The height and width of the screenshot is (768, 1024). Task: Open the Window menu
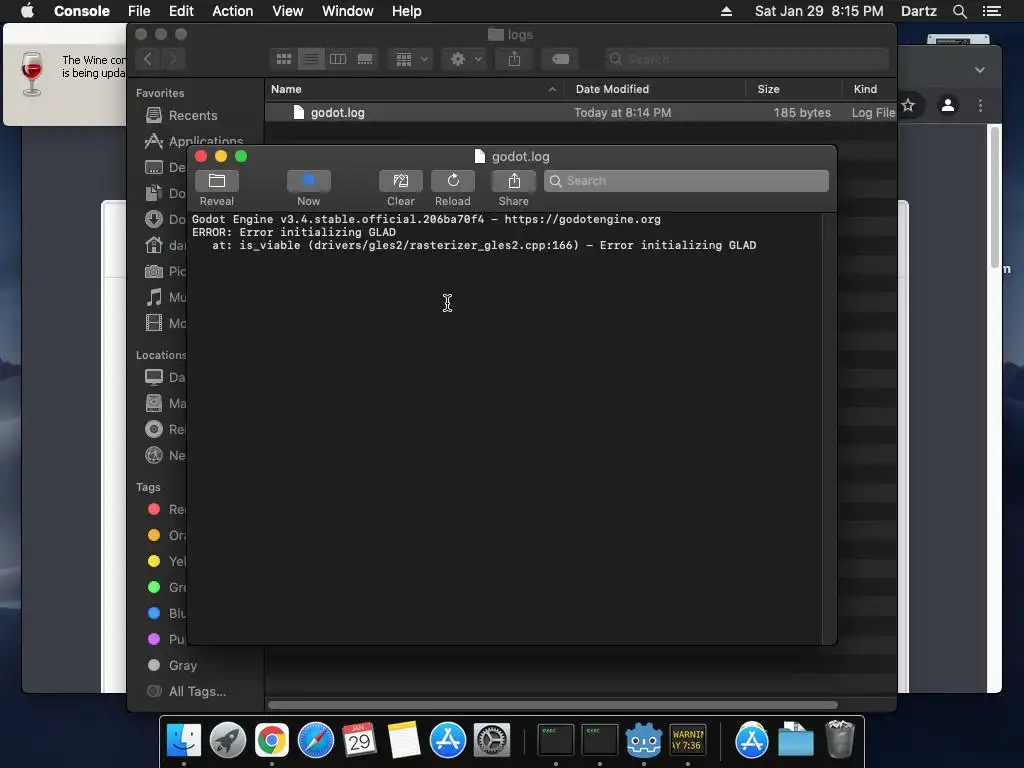(x=347, y=11)
